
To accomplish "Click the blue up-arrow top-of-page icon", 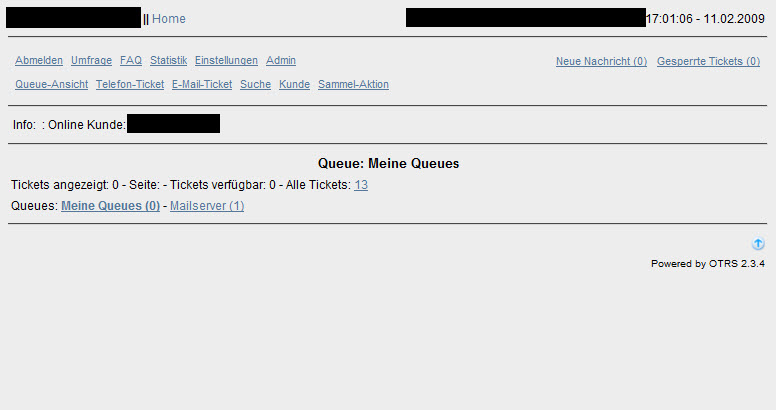I will point(758,244).
